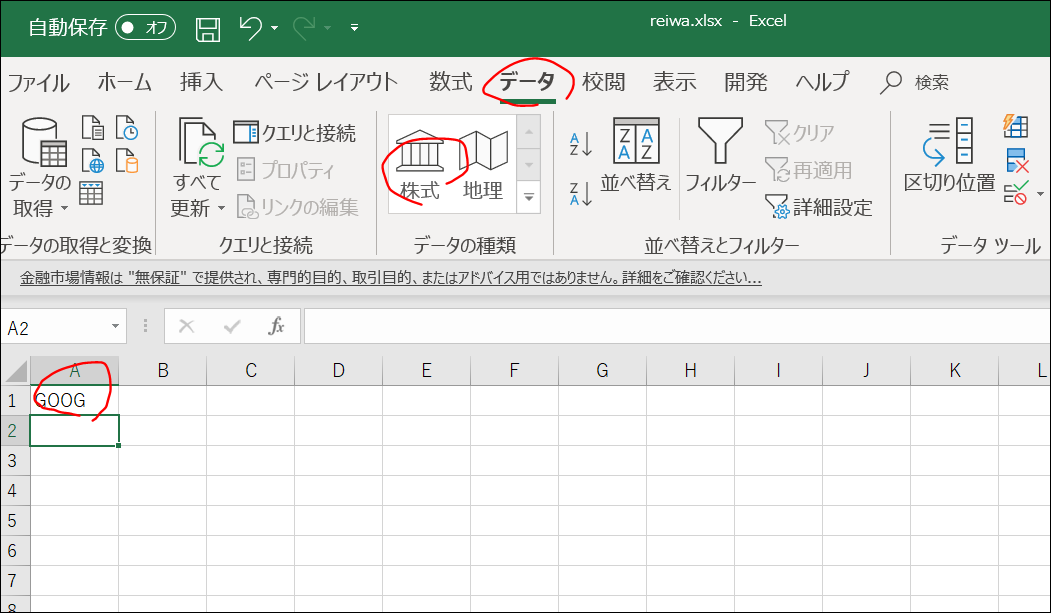Screen dimensions: 1051x613
Task: Click the リンクの編集 button
Action: point(298,207)
